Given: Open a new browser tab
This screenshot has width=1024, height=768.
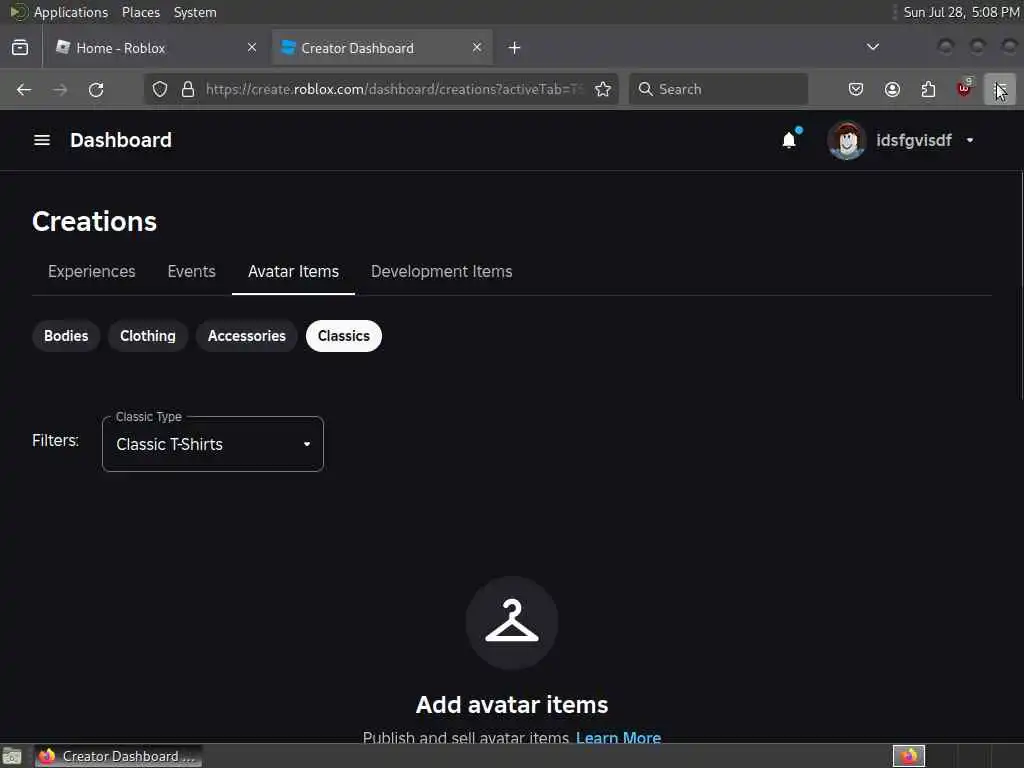Looking at the screenshot, I should coord(515,48).
